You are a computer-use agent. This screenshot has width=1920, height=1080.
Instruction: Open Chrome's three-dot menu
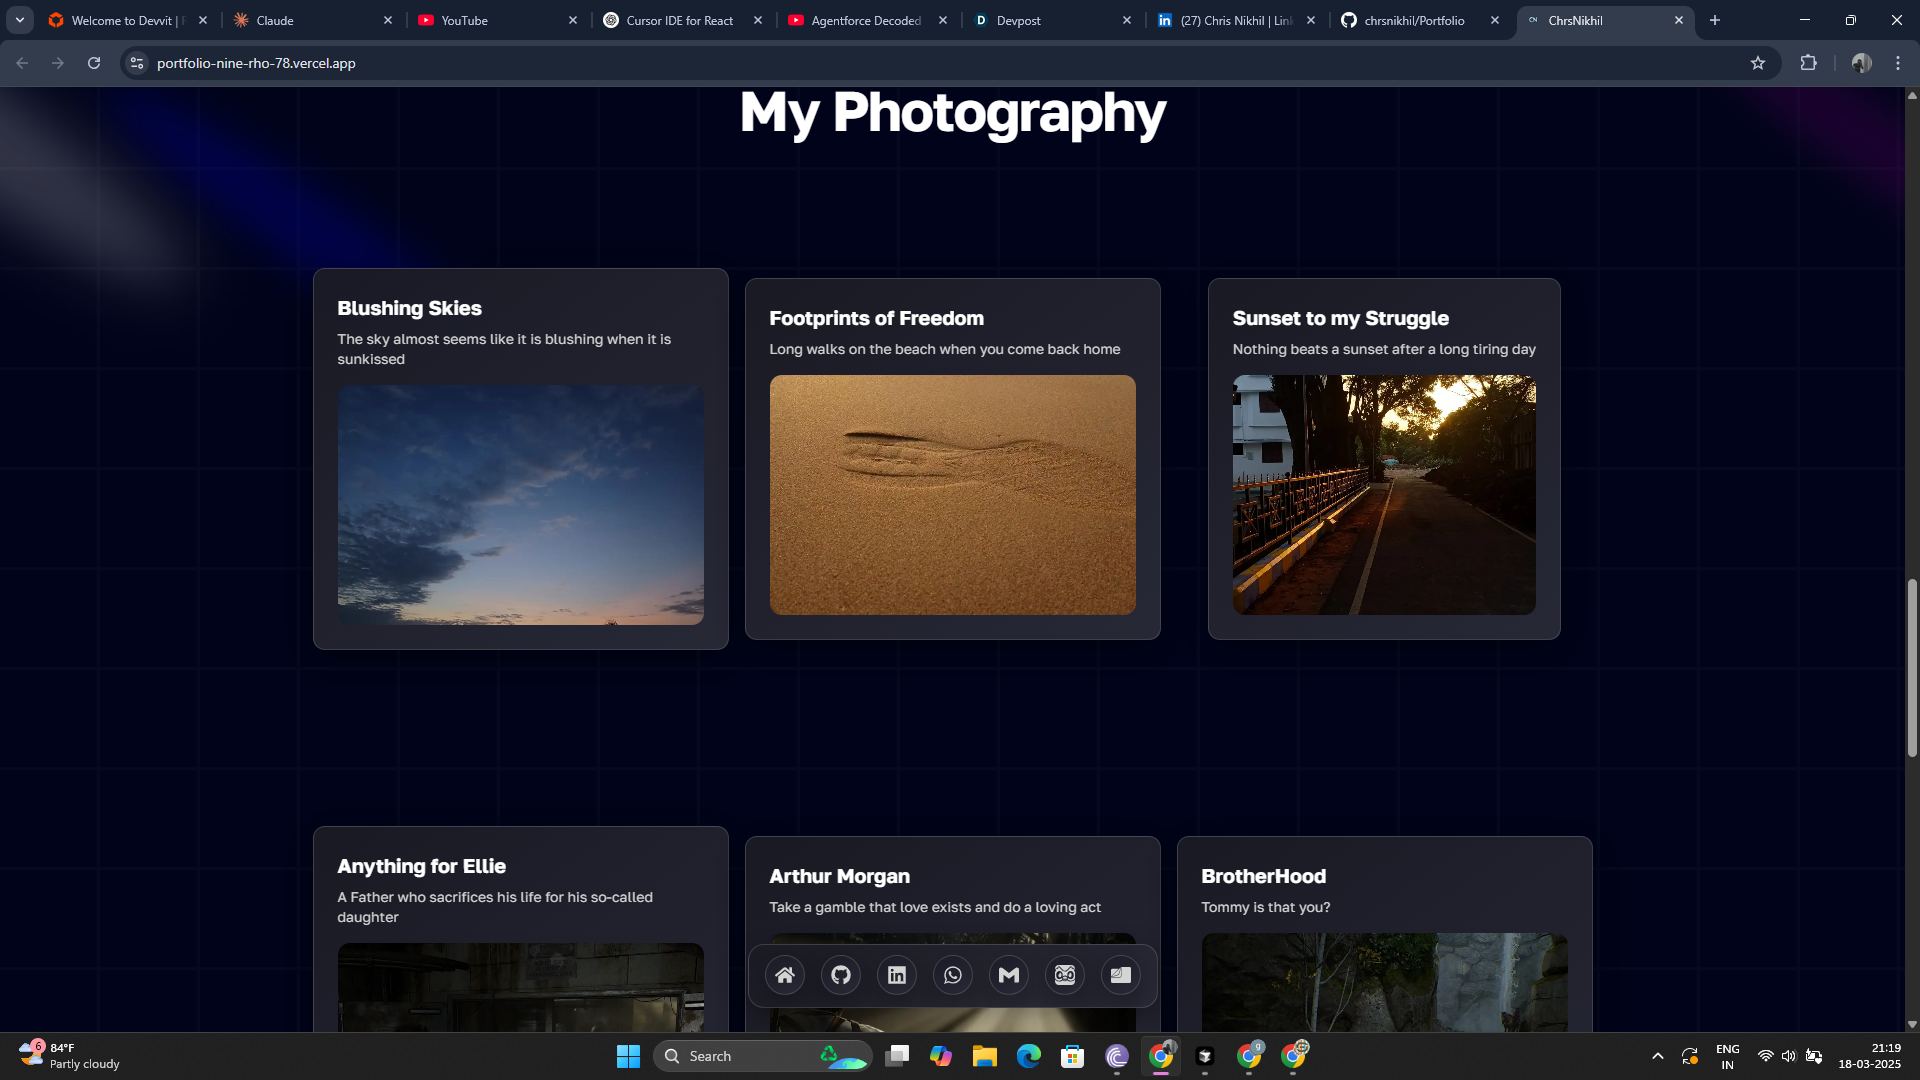(x=1898, y=63)
